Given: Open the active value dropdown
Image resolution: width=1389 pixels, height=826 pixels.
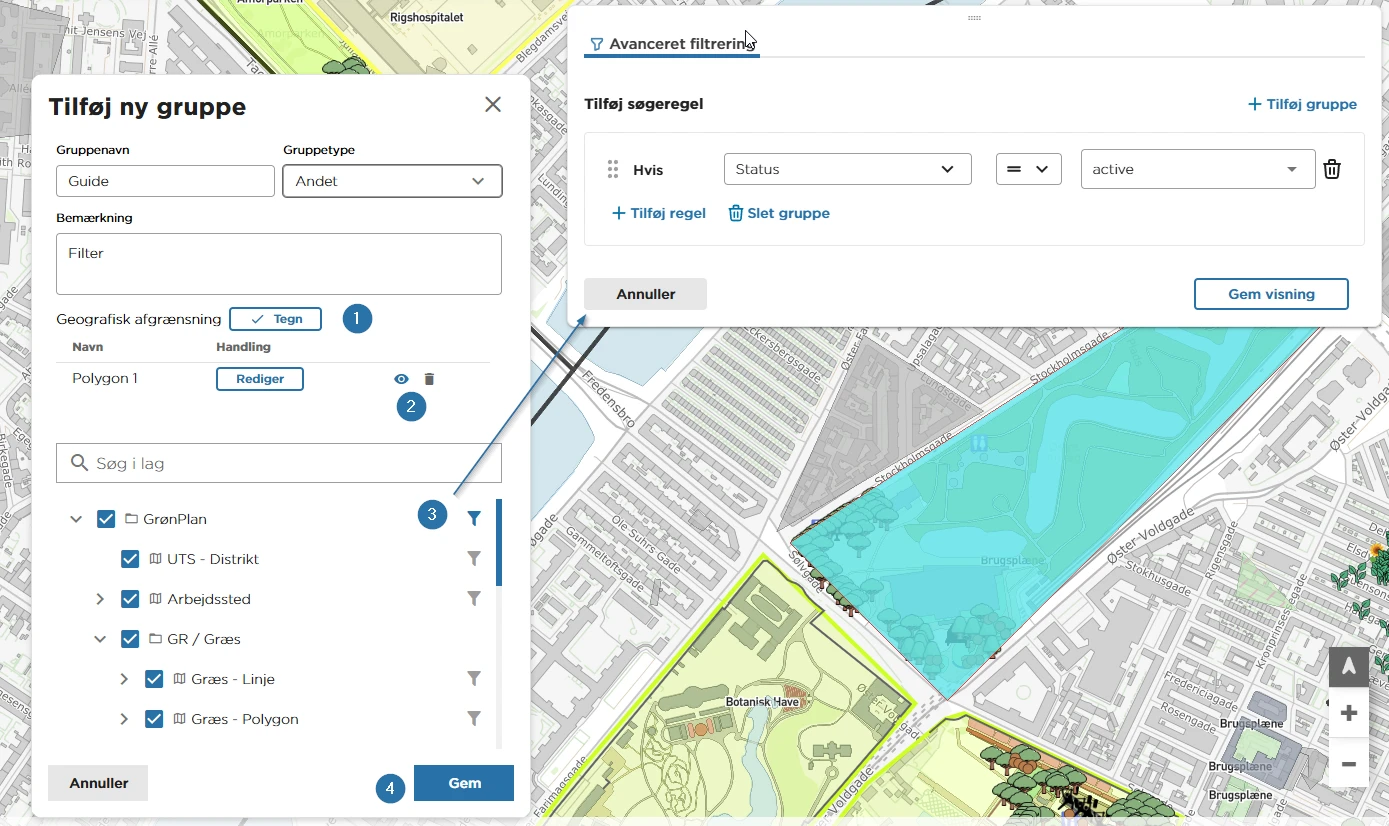Looking at the screenshot, I should click(1198, 169).
